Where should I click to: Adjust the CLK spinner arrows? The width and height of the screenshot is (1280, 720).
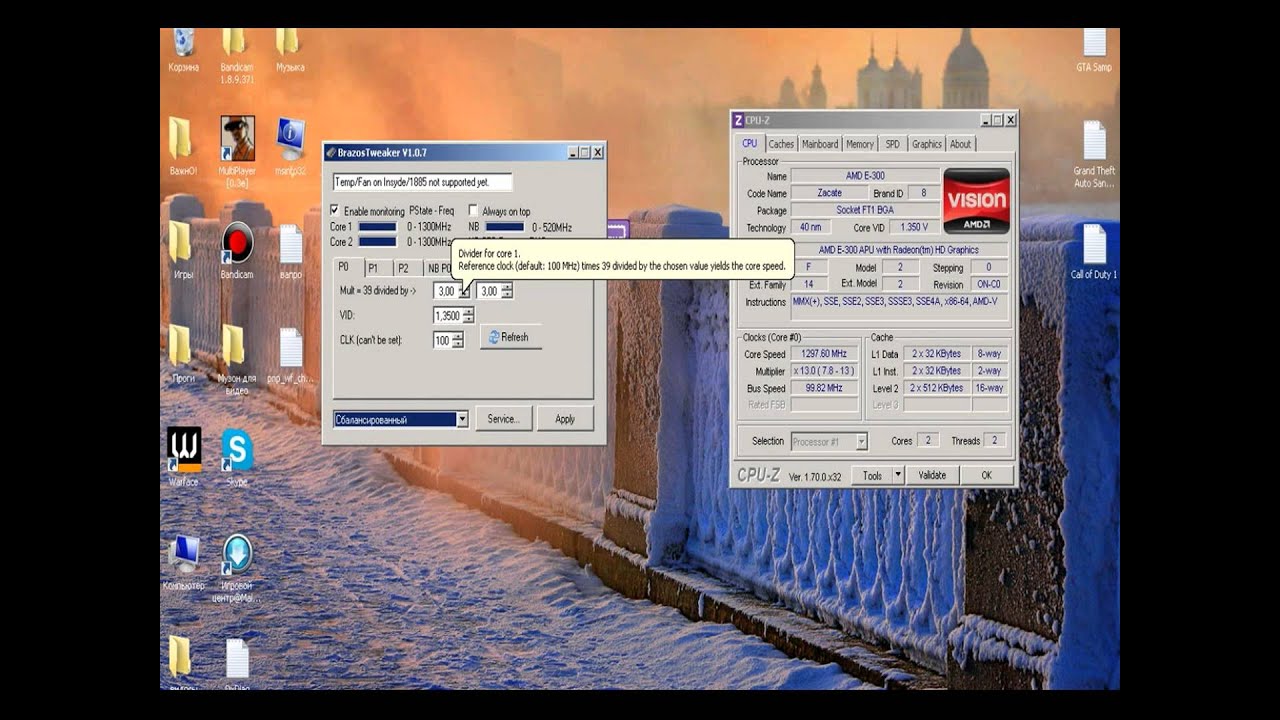tap(457, 340)
